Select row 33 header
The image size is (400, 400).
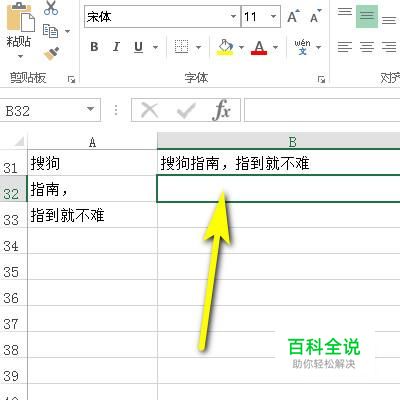[x=13, y=215]
